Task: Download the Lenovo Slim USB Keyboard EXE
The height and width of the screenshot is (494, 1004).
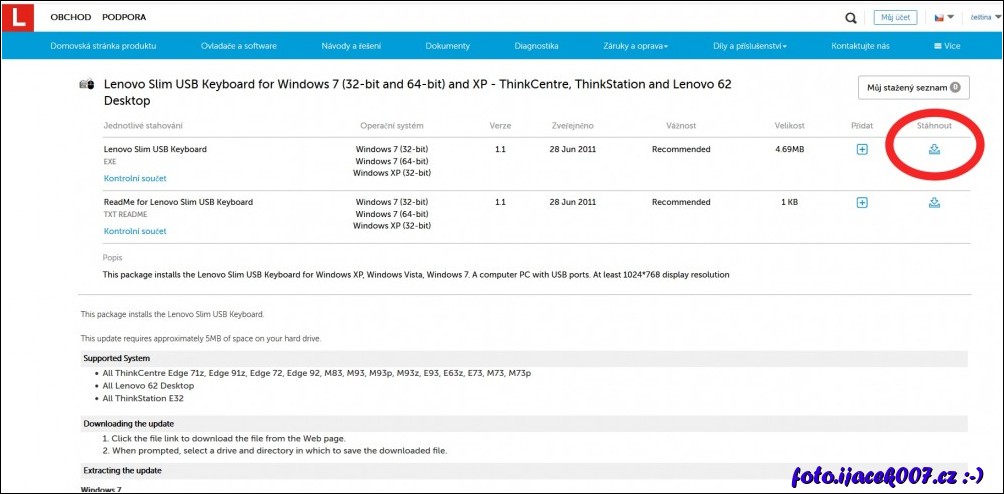Action: pyautogui.click(x=934, y=150)
